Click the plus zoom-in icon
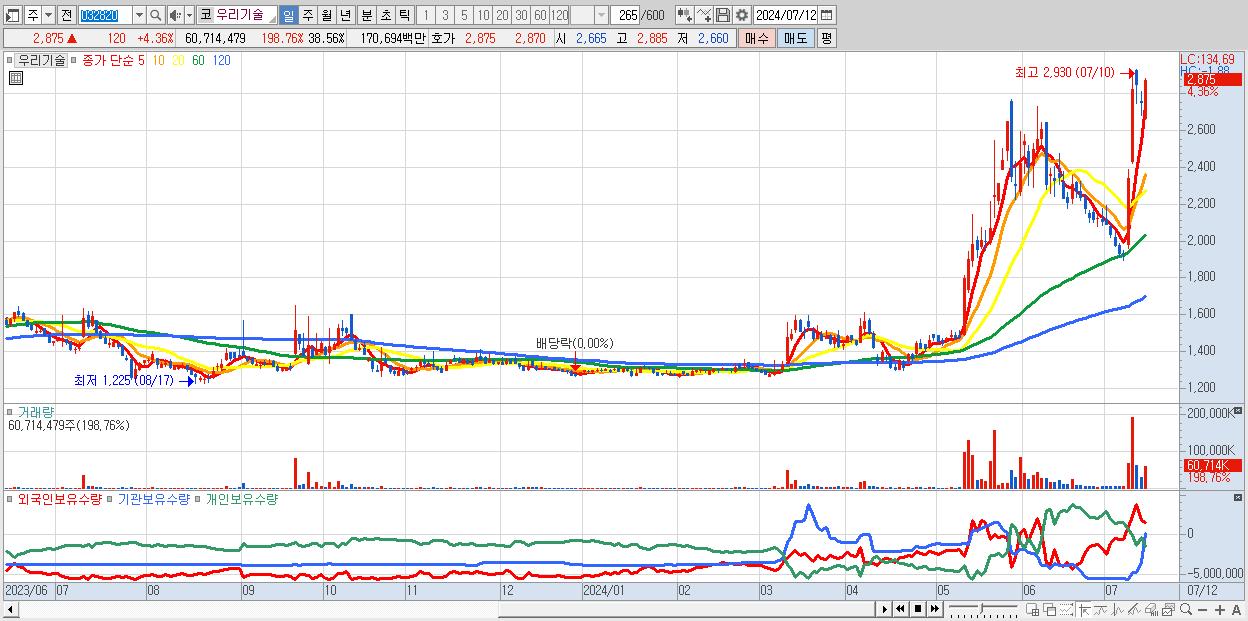Viewport: 1248px width, 621px height. pyautogui.click(x=1220, y=610)
